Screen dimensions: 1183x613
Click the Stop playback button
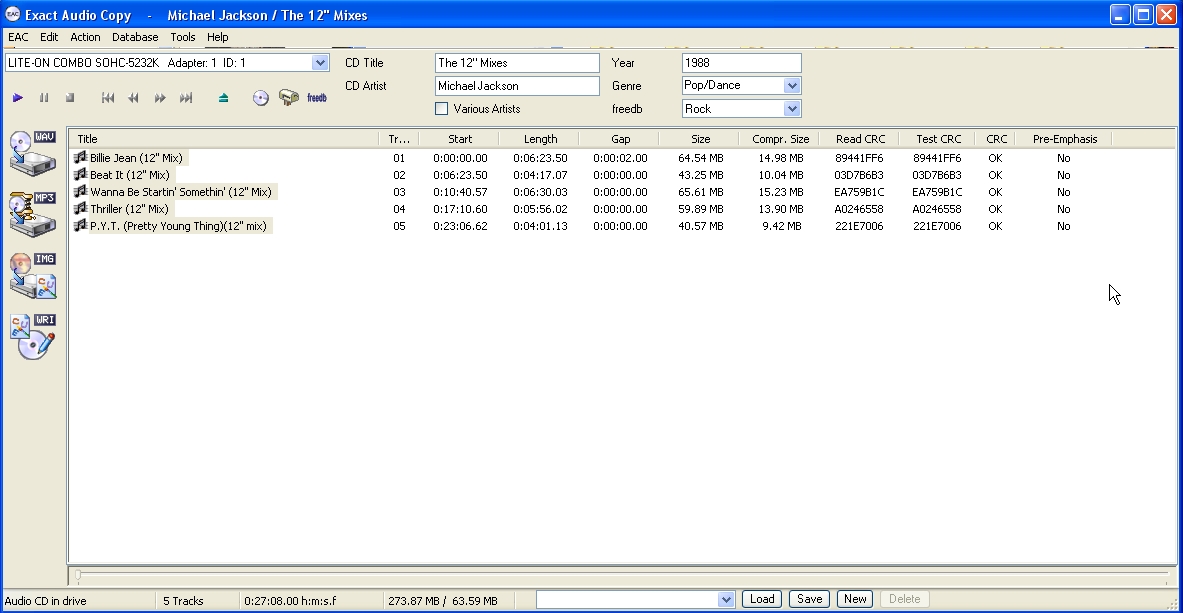(70, 98)
